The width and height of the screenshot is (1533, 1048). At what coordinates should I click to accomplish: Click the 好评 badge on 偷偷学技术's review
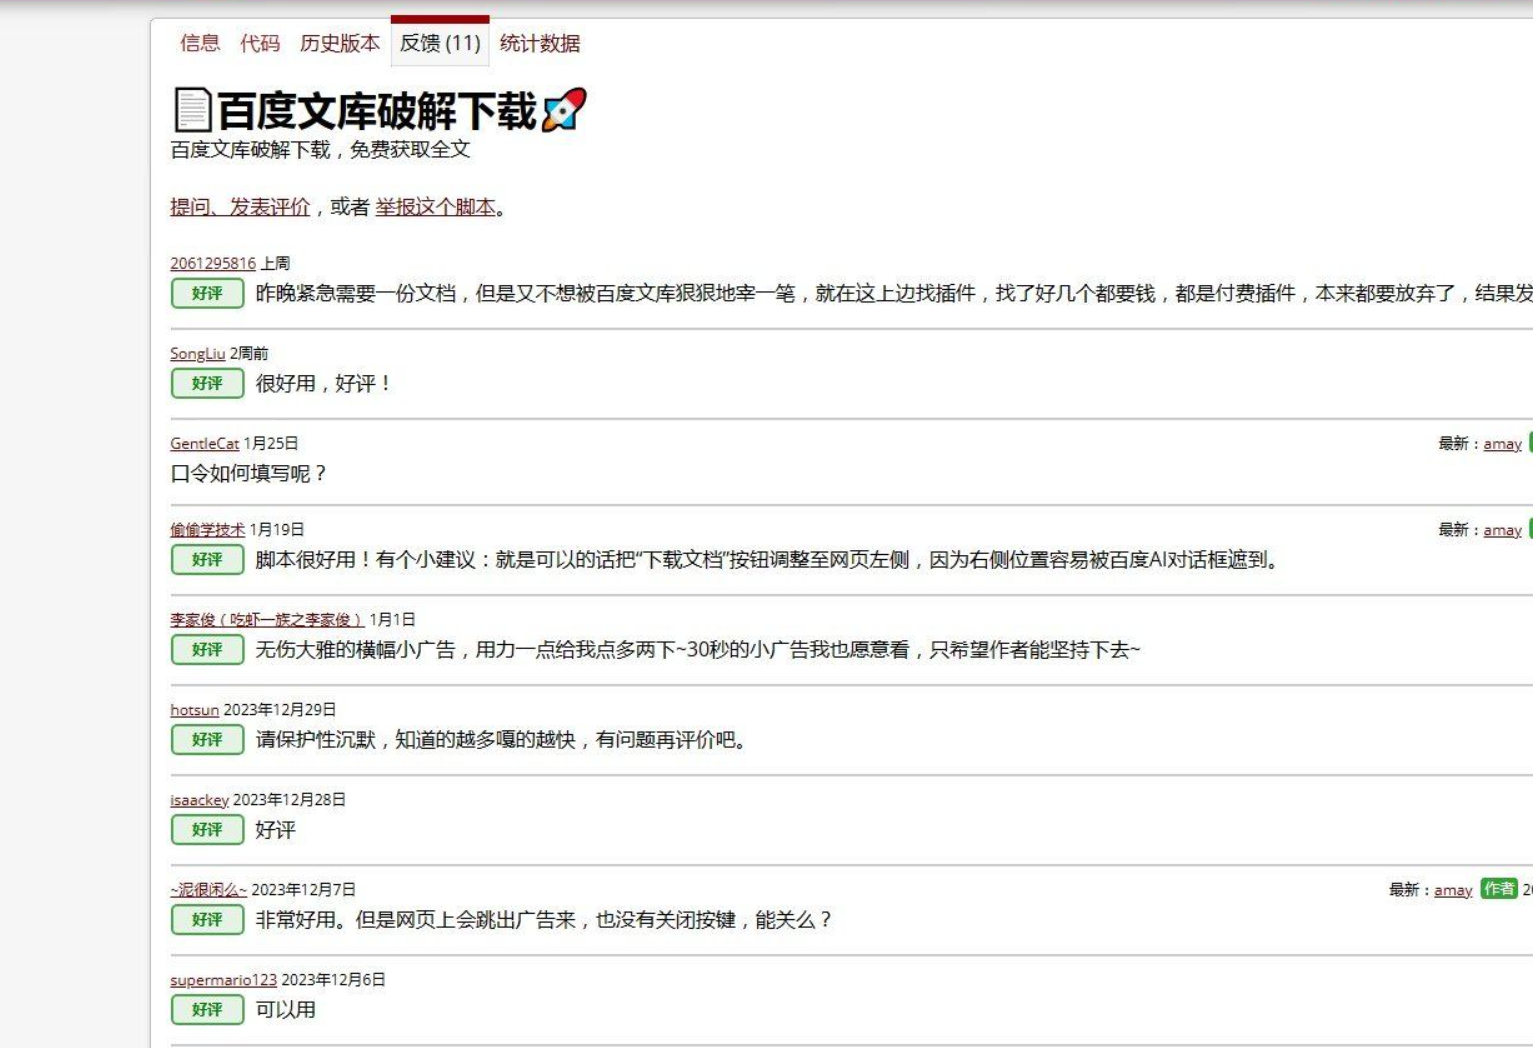pyautogui.click(x=207, y=560)
